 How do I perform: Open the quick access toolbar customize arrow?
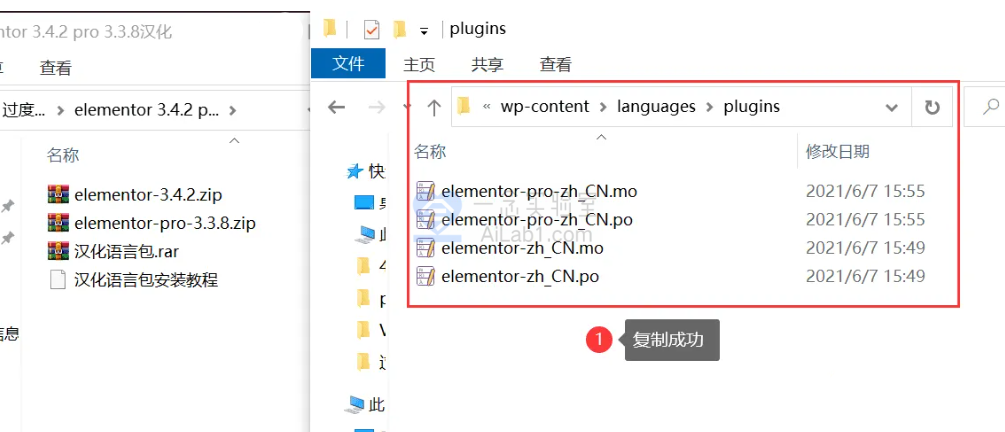click(x=423, y=30)
